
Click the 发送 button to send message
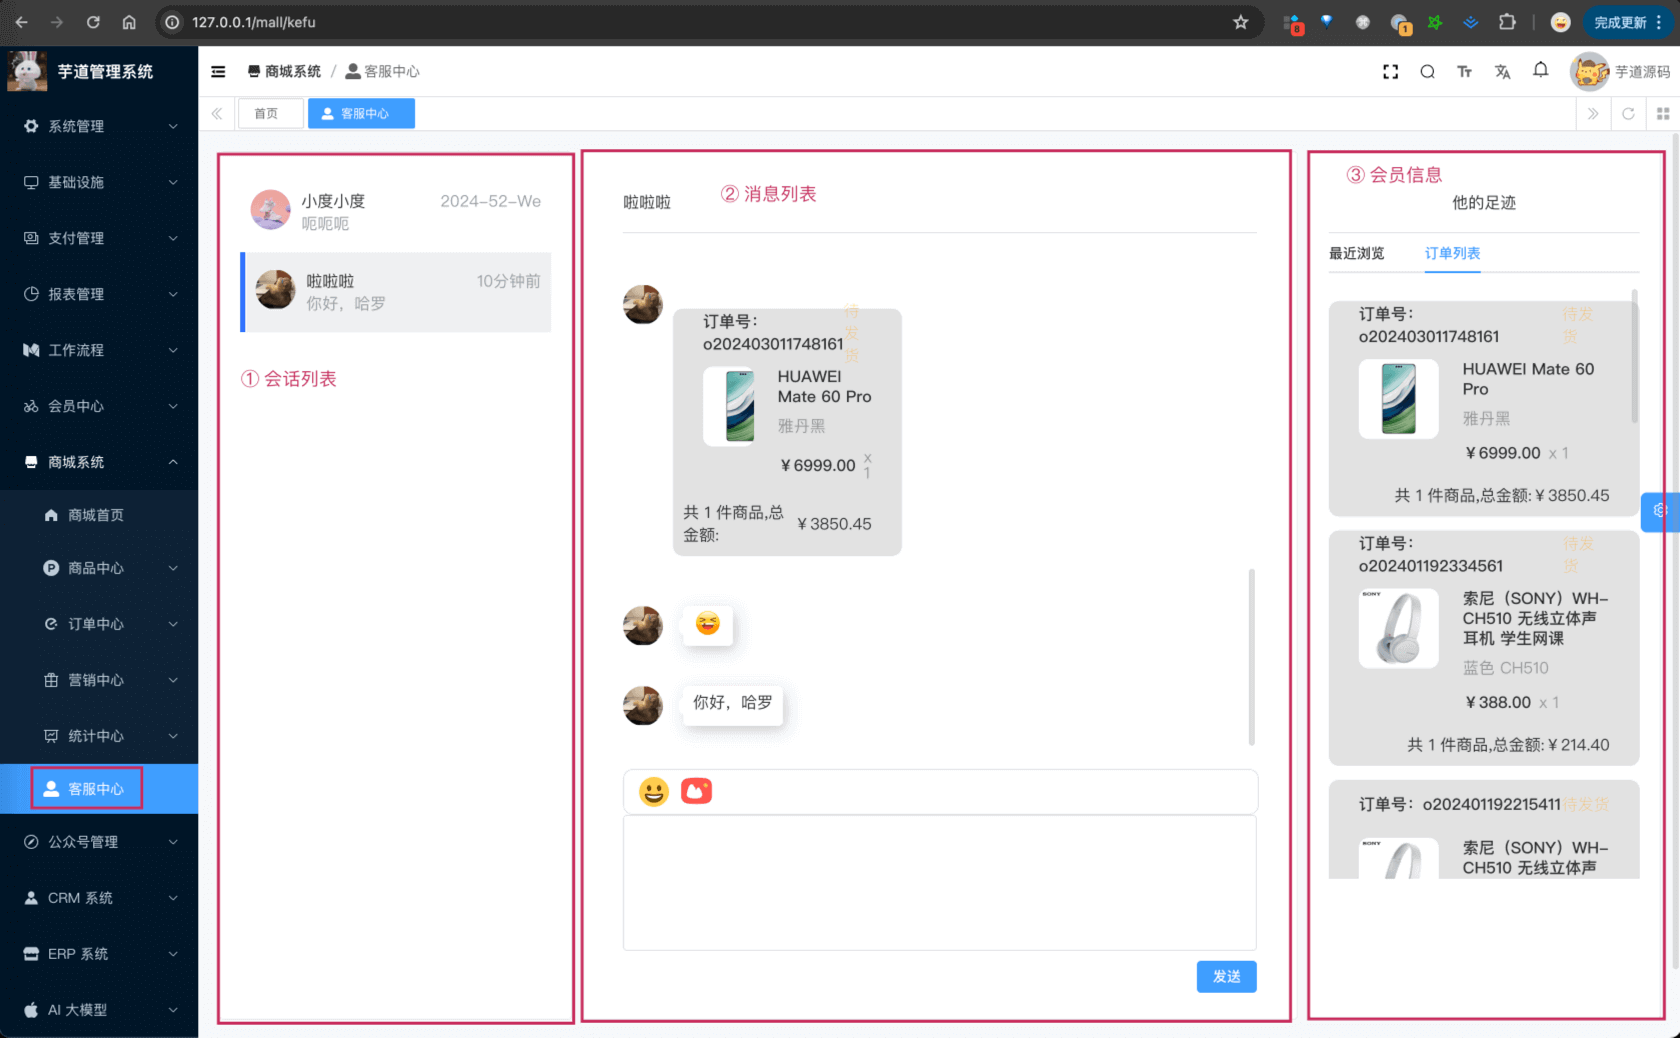point(1226,977)
